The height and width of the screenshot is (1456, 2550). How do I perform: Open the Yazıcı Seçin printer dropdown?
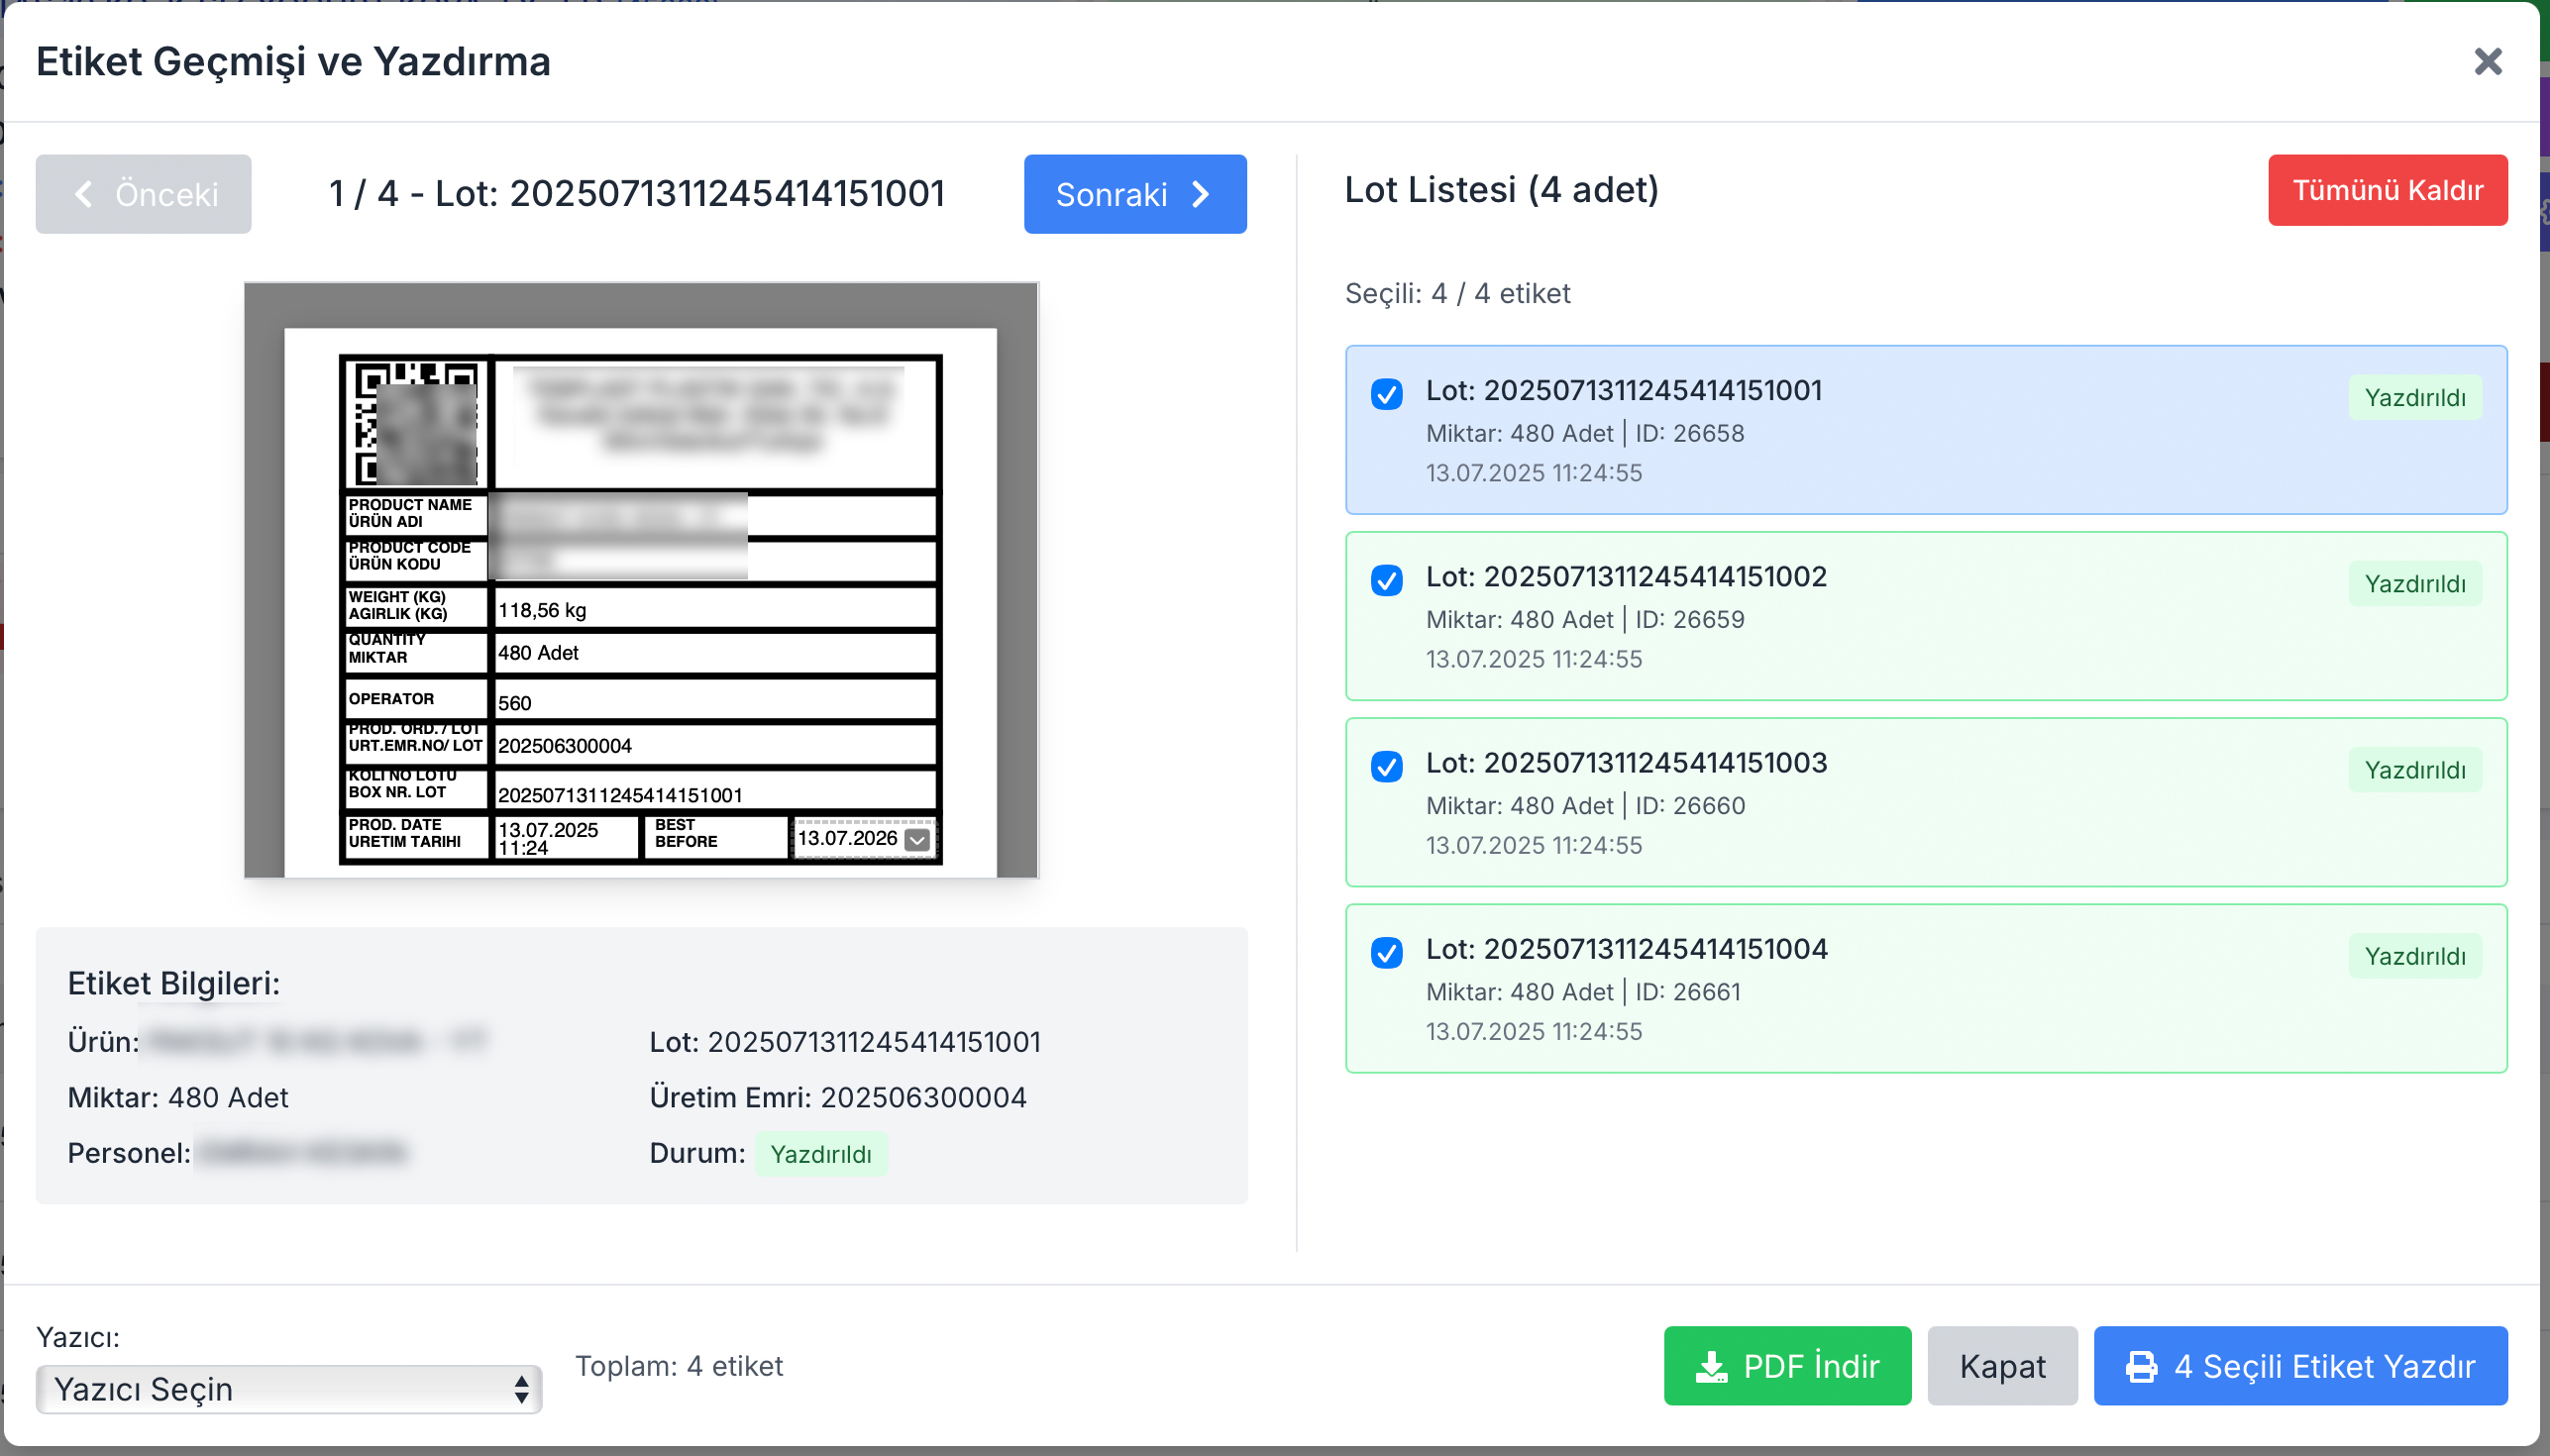point(288,1389)
